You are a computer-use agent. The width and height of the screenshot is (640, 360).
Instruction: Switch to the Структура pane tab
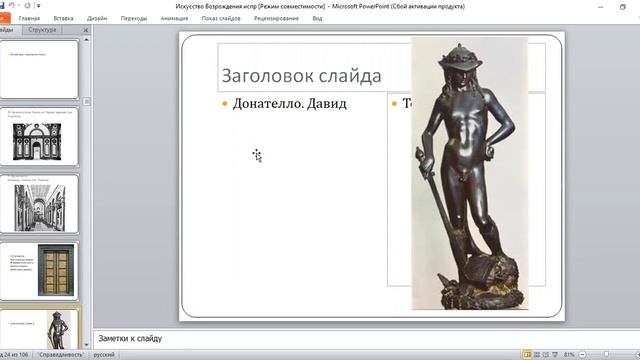coord(42,30)
